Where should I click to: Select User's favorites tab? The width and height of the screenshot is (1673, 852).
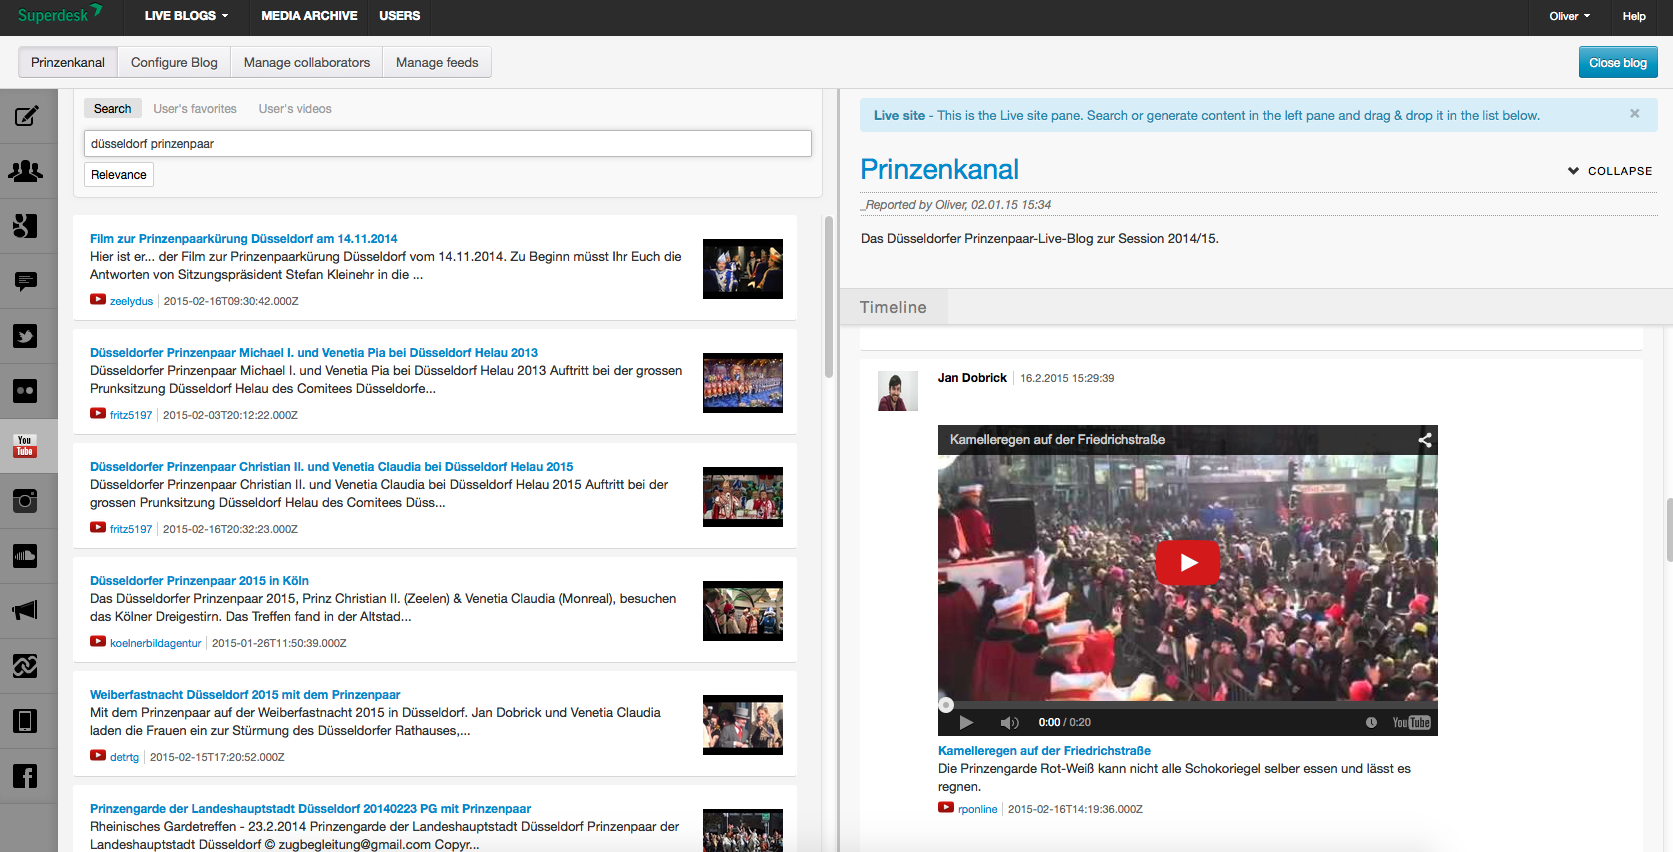click(195, 109)
